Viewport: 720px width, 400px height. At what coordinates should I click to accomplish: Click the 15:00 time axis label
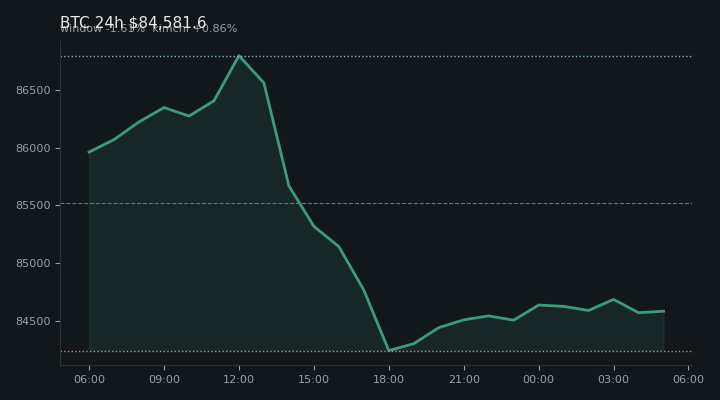click(314, 379)
